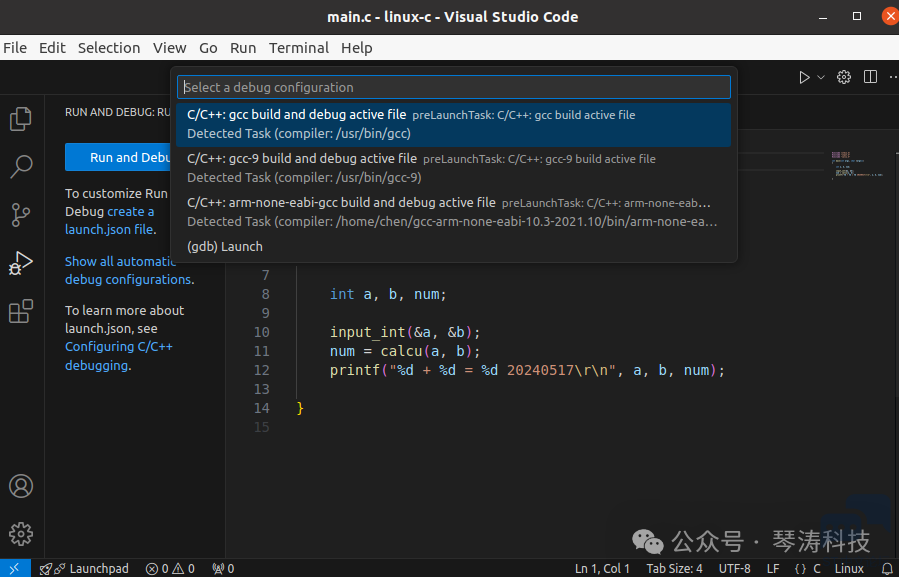Open the Selection menu
The image size is (899, 577).
point(109,48)
